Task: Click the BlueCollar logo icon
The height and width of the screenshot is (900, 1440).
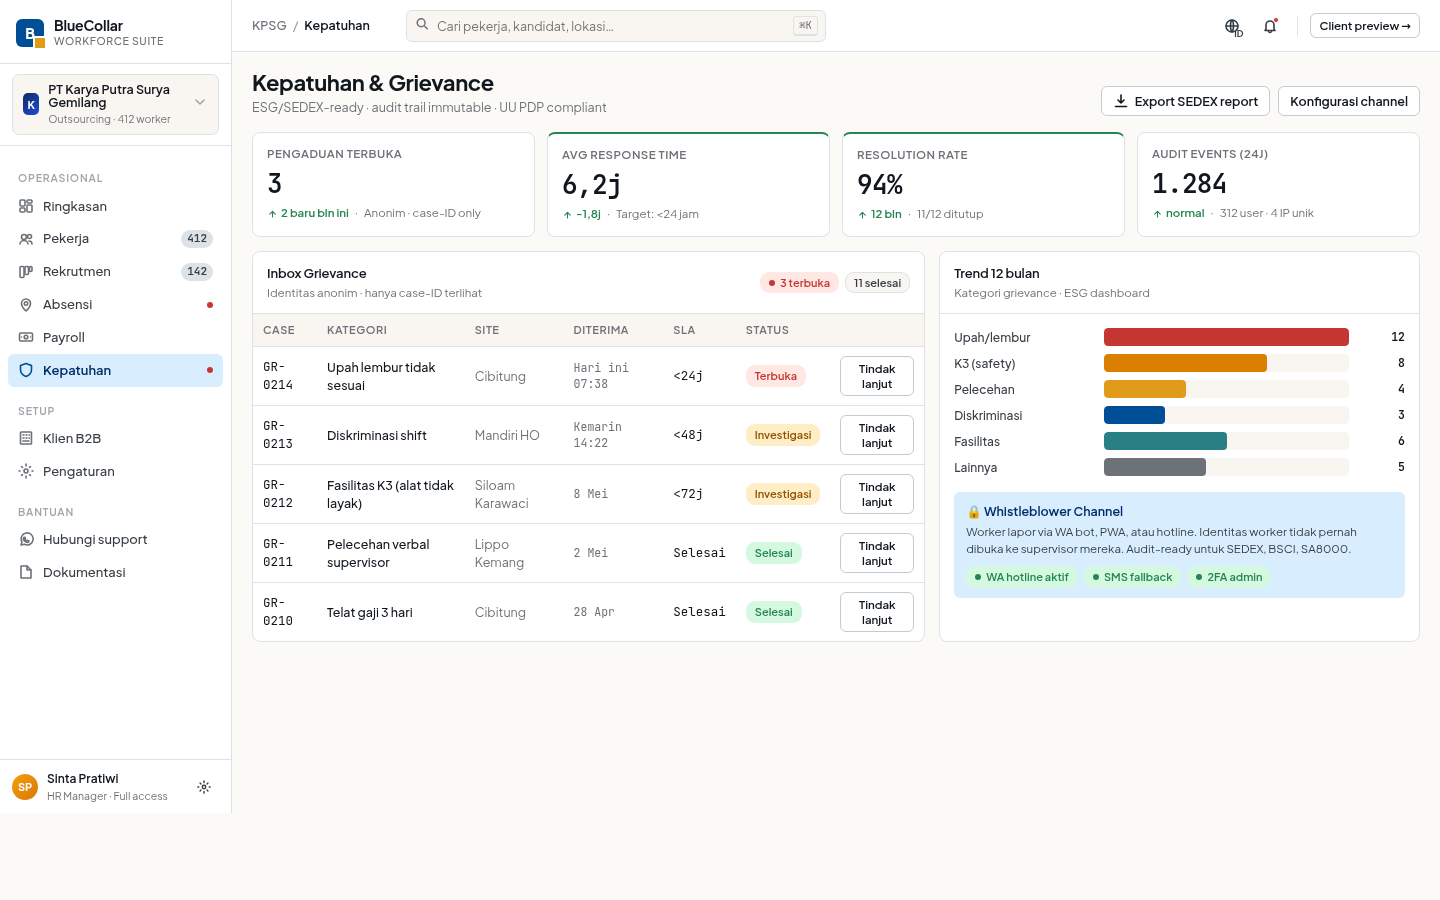Action: [30, 33]
